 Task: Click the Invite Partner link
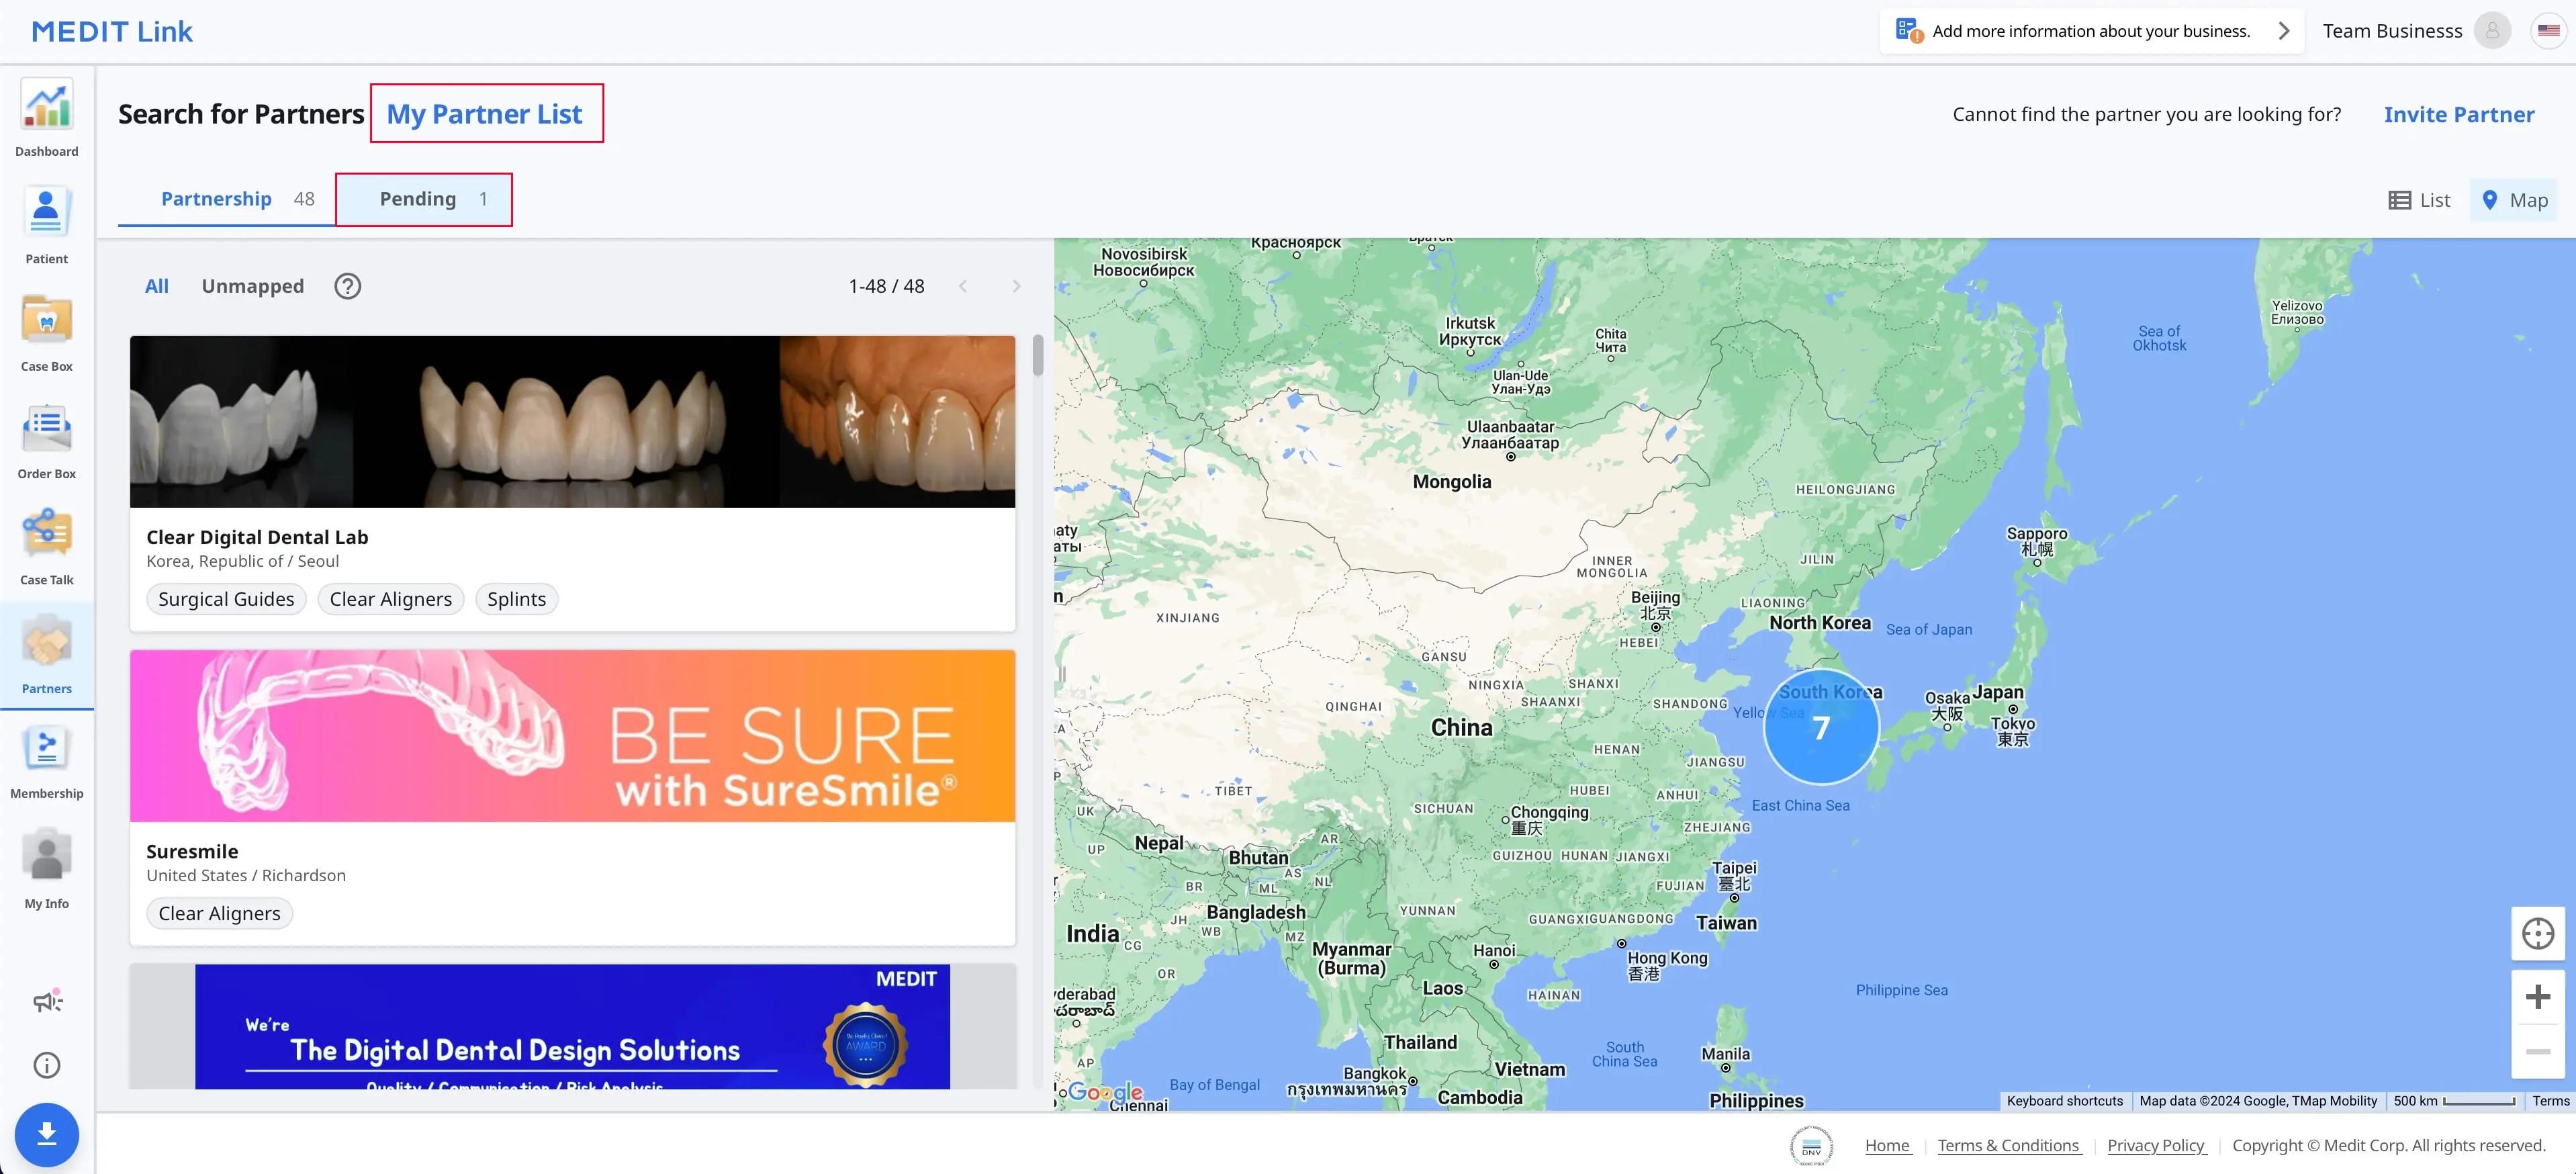click(2459, 114)
